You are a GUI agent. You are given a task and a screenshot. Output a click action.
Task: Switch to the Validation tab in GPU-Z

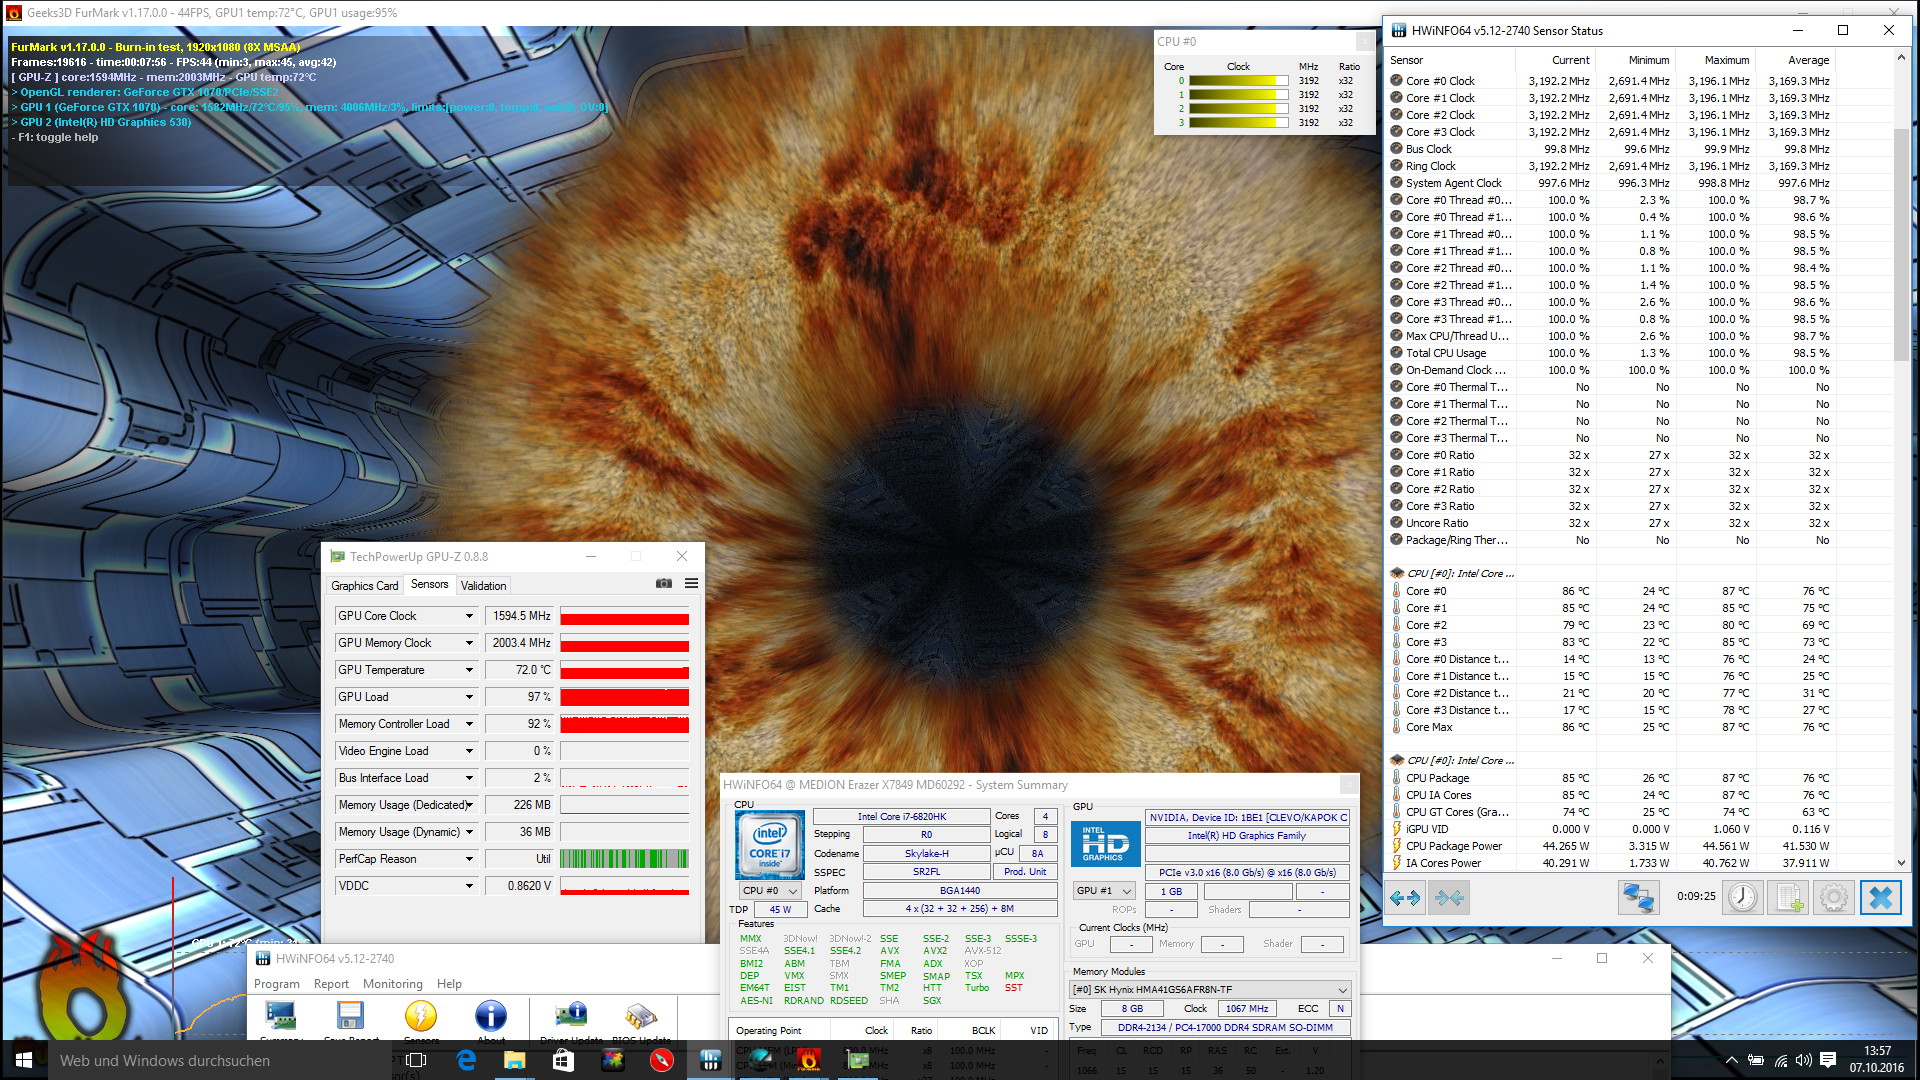pos(484,586)
